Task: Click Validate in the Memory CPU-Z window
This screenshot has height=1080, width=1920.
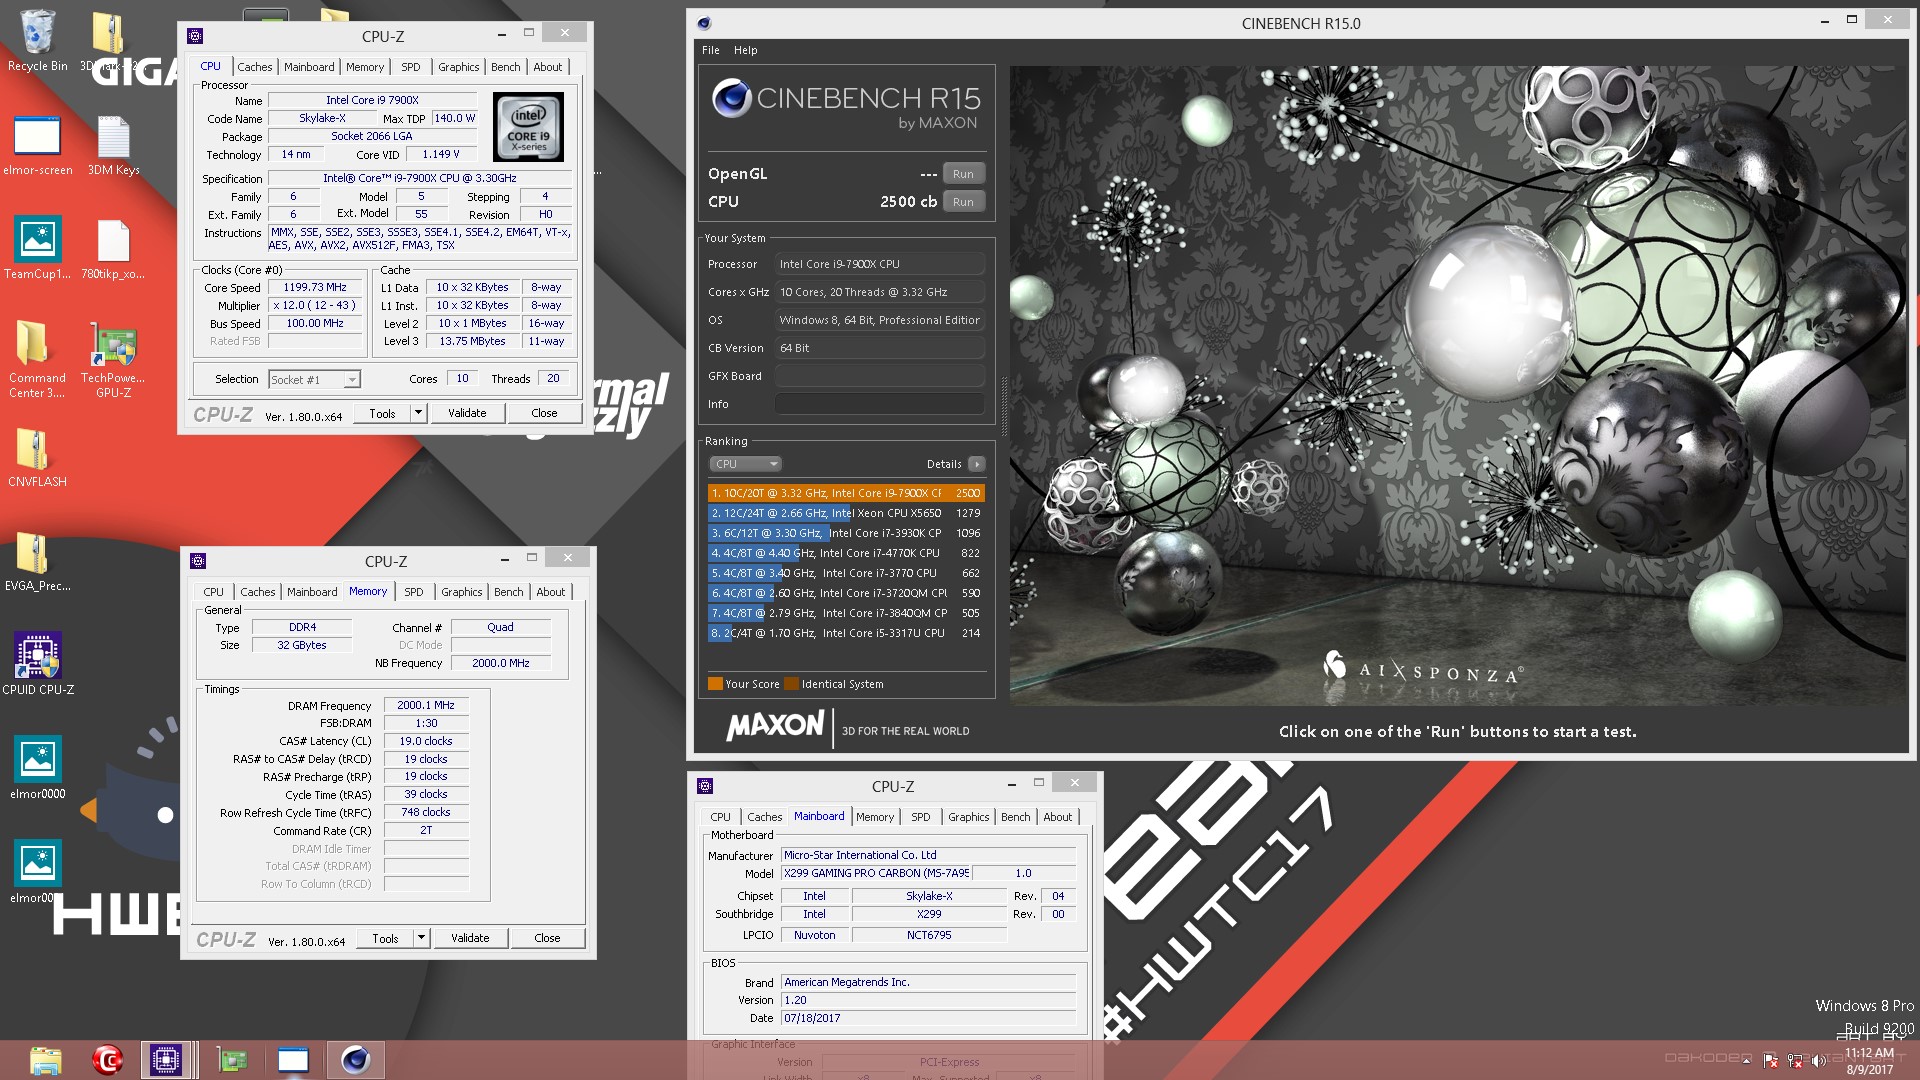Action: (x=470, y=938)
